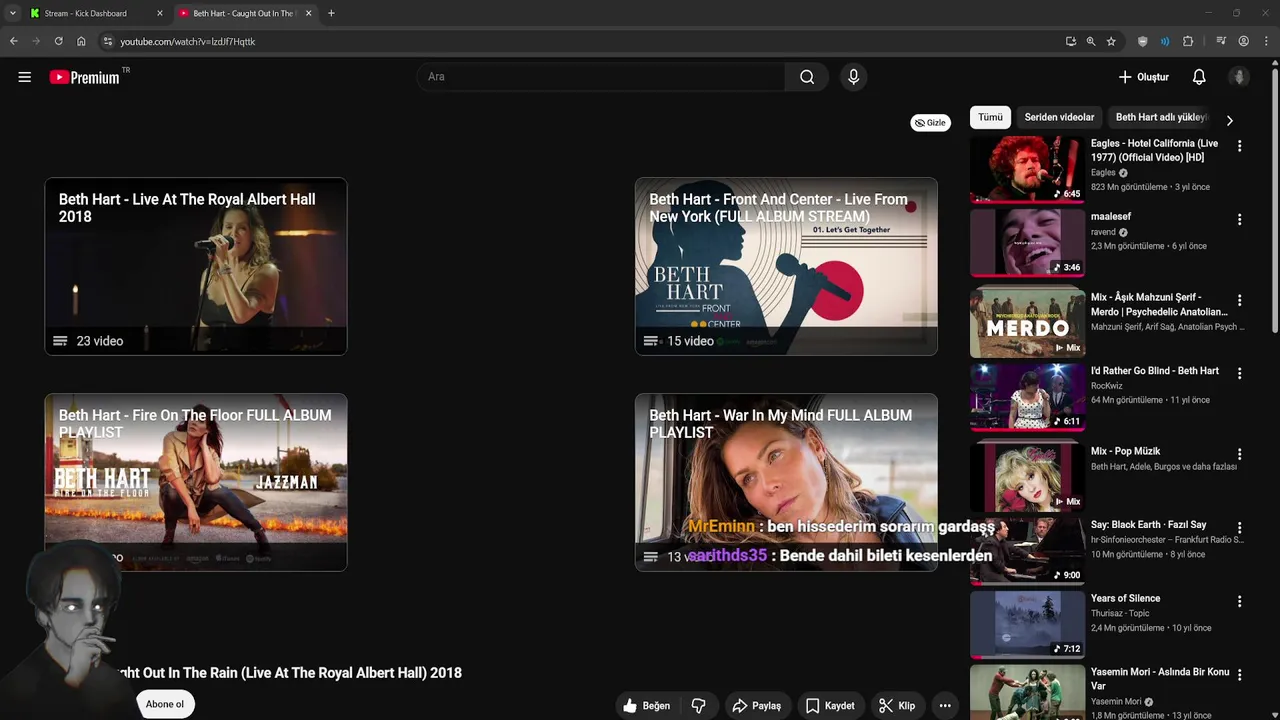Go to browser home page
1280x720 pixels.
point(81,41)
